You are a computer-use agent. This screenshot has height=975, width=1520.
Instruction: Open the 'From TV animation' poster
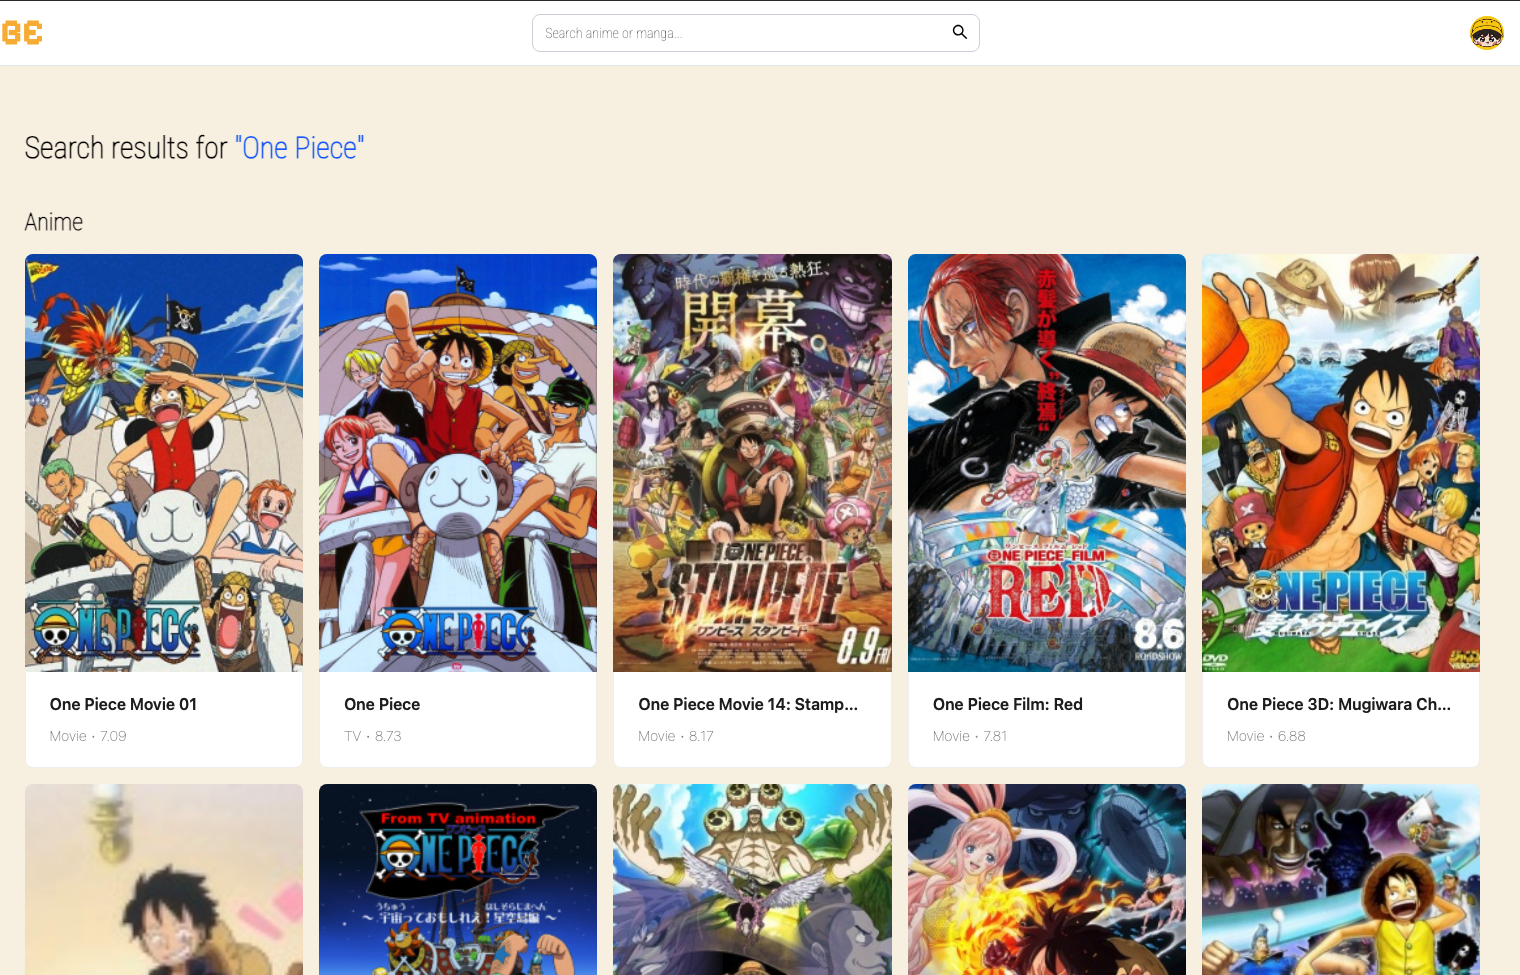(x=458, y=879)
